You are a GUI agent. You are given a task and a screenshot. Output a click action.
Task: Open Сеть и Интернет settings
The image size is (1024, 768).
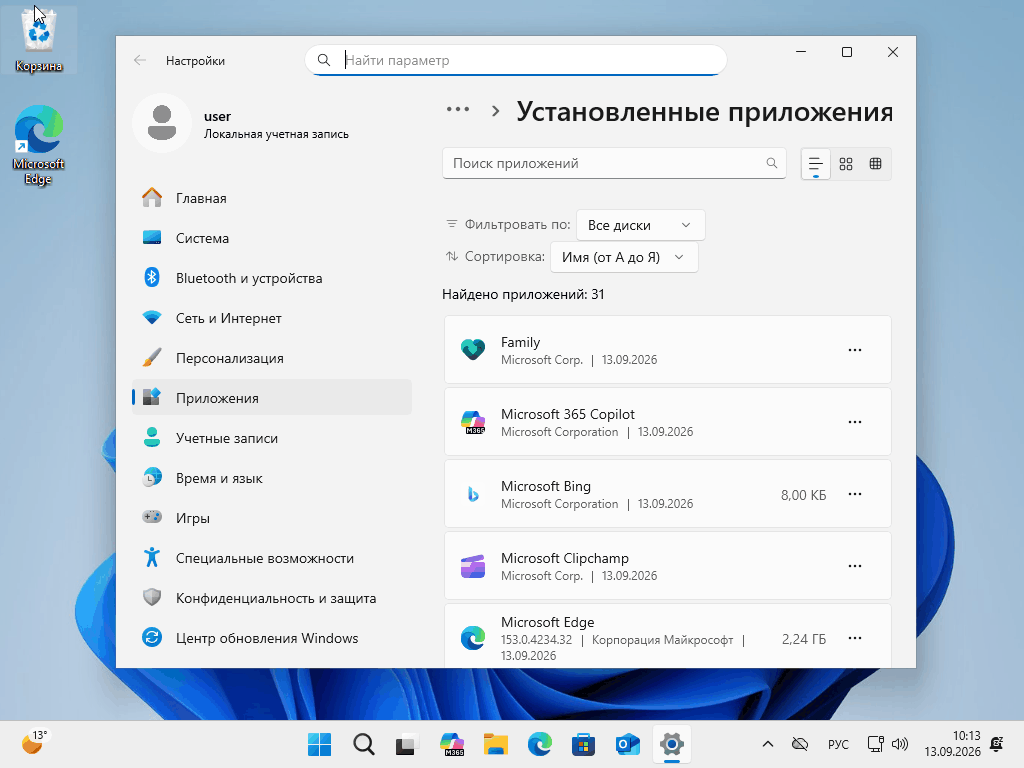click(x=272, y=318)
